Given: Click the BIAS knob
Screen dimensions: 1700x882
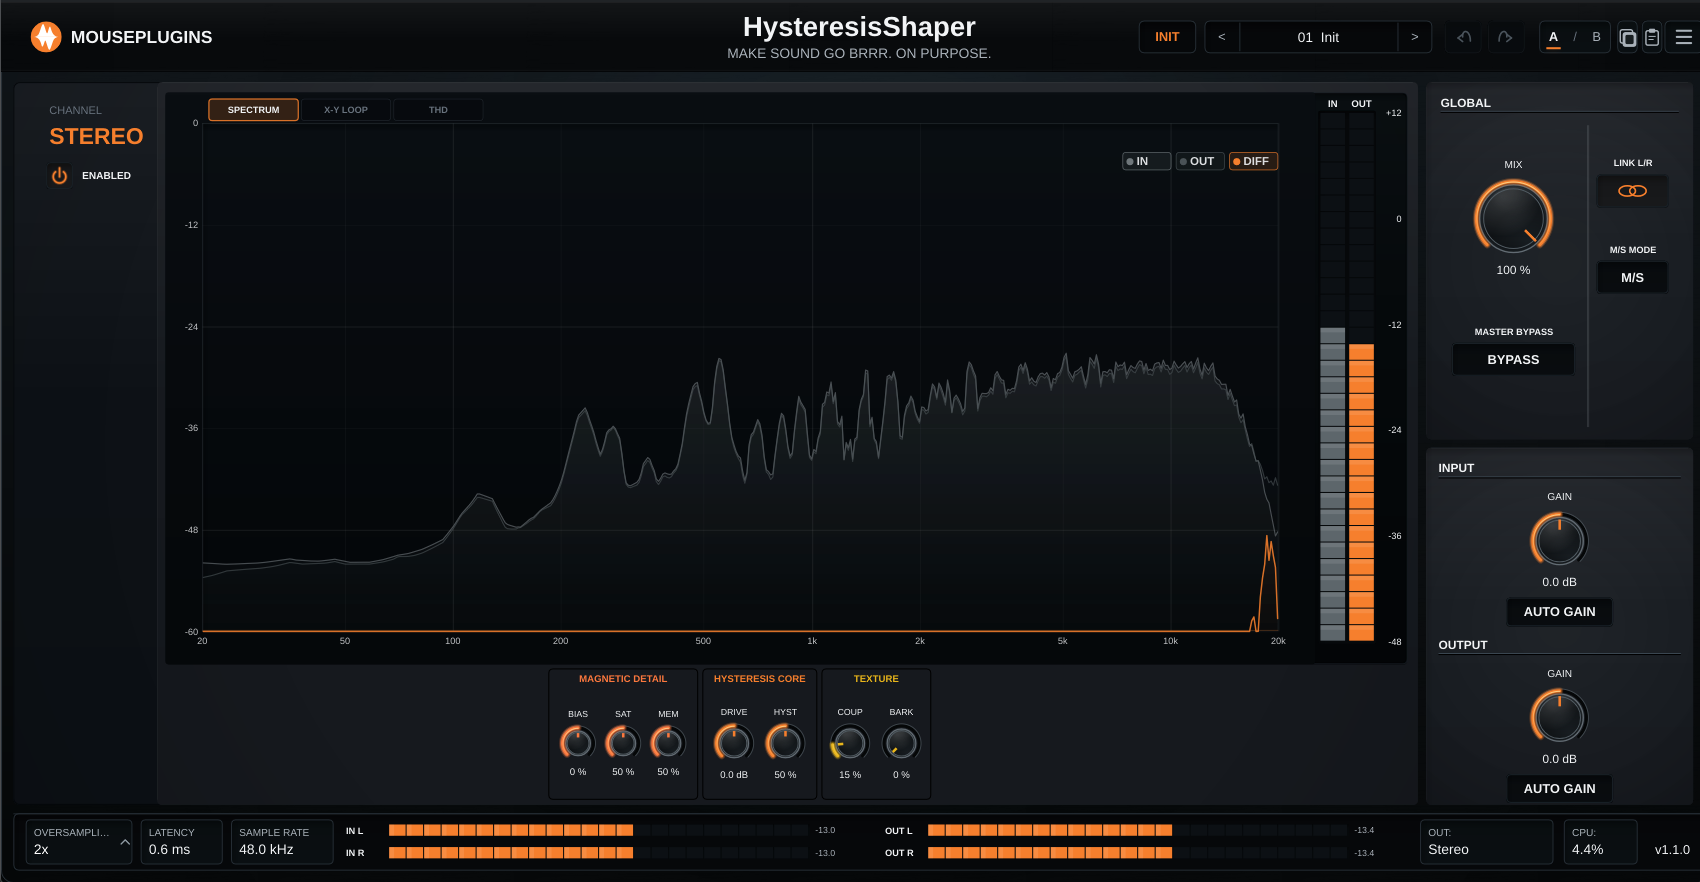Looking at the screenshot, I should 578,743.
